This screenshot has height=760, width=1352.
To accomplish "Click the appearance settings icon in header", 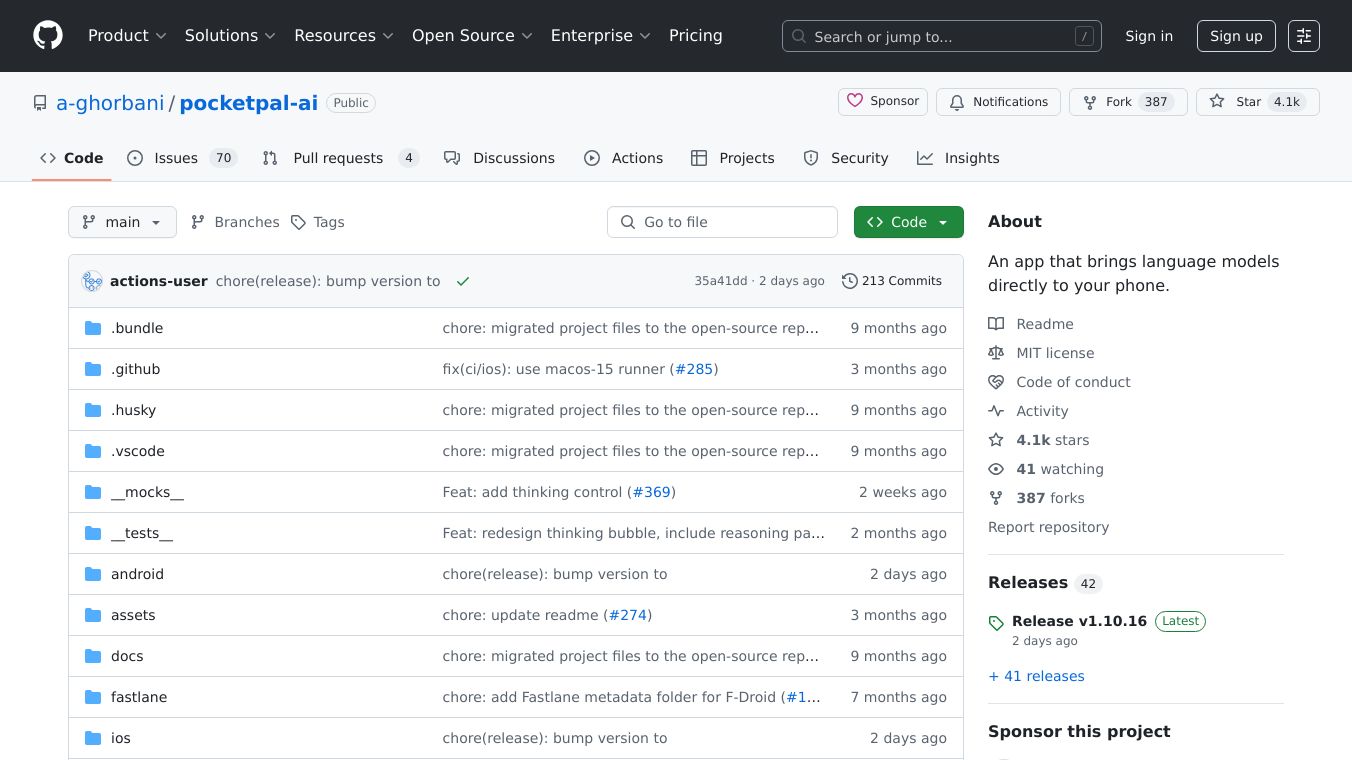I will tap(1303, 36).
